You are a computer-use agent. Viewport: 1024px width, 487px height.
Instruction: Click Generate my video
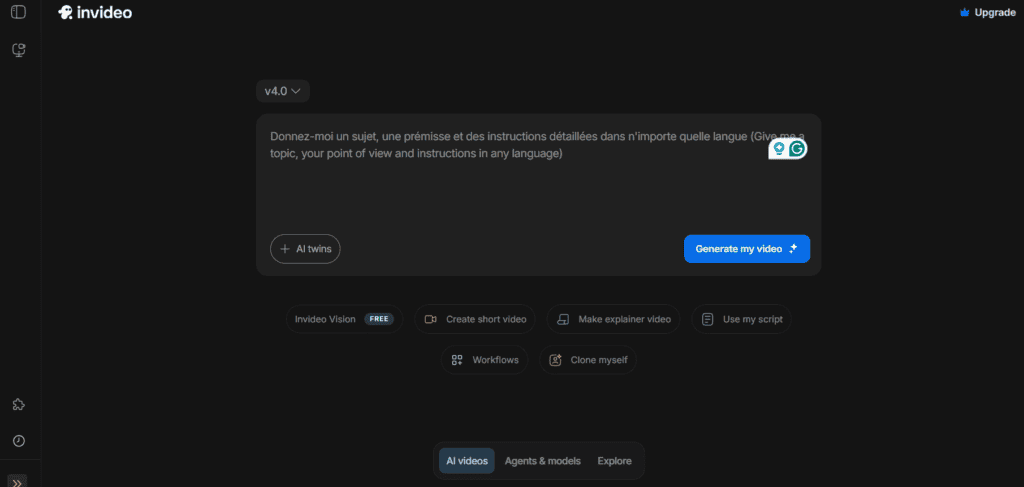(747, 249)
